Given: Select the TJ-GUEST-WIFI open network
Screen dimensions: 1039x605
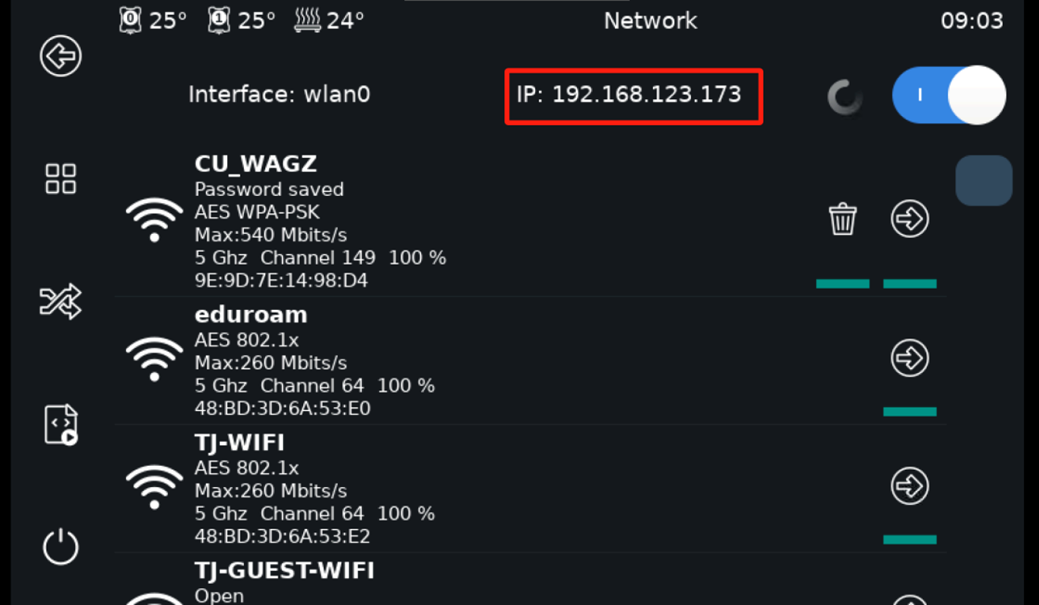Looking at the screenshot, I should pyautogui.click(x=285, y=571).
